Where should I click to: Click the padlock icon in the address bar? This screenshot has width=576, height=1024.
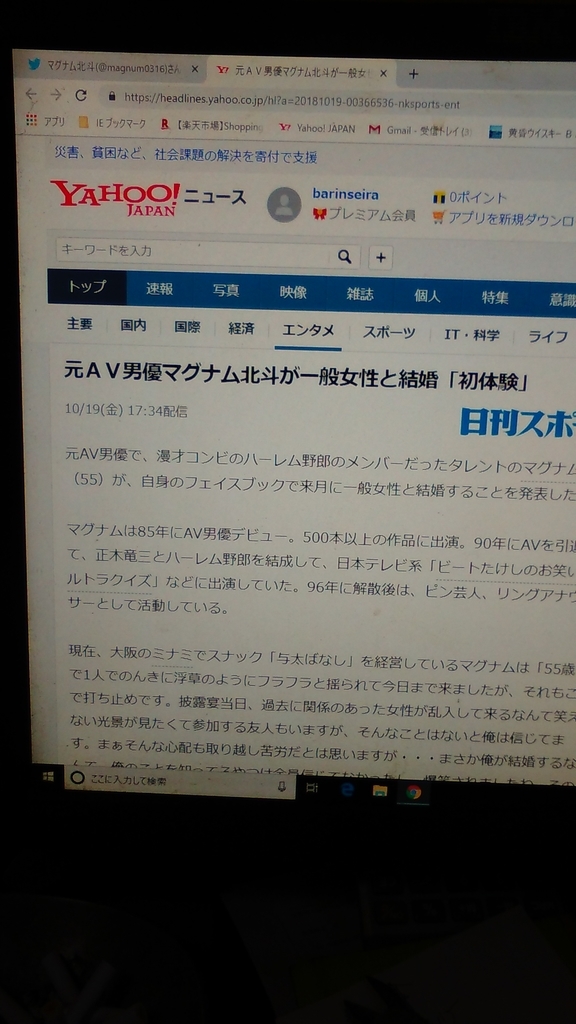pos(112,96)
